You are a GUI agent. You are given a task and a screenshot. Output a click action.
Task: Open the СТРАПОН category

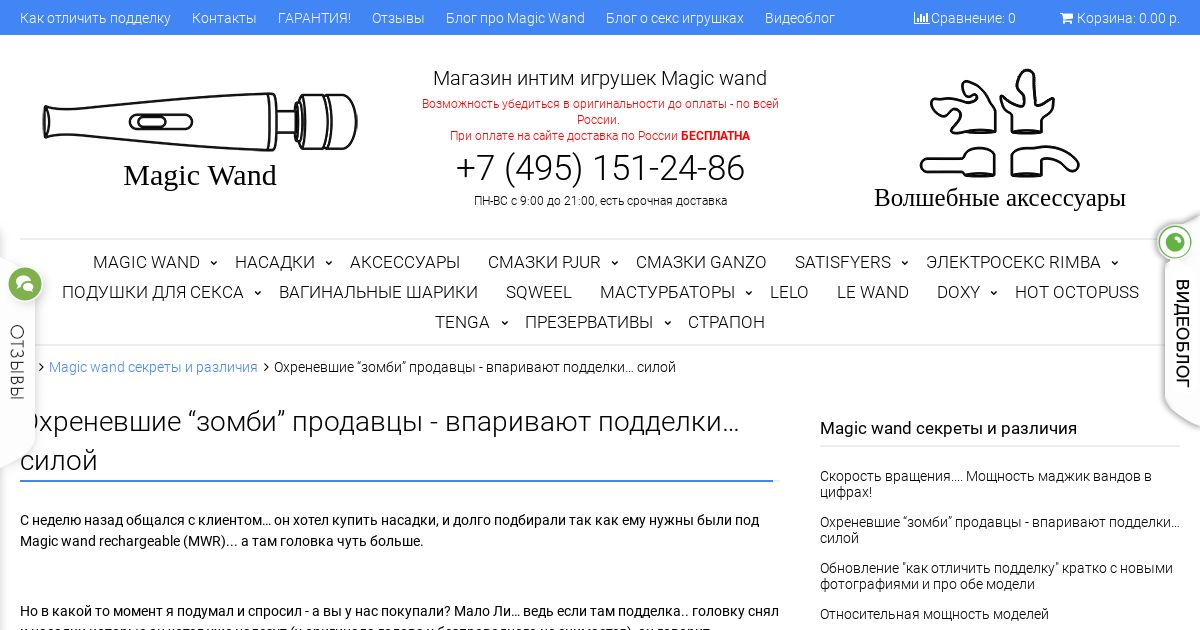726,322
